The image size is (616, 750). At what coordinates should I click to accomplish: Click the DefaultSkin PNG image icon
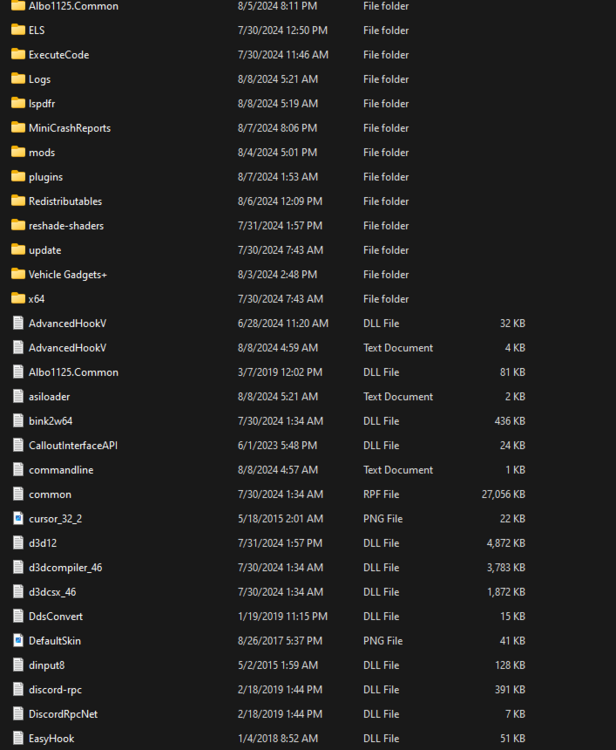tap(18, 640)
